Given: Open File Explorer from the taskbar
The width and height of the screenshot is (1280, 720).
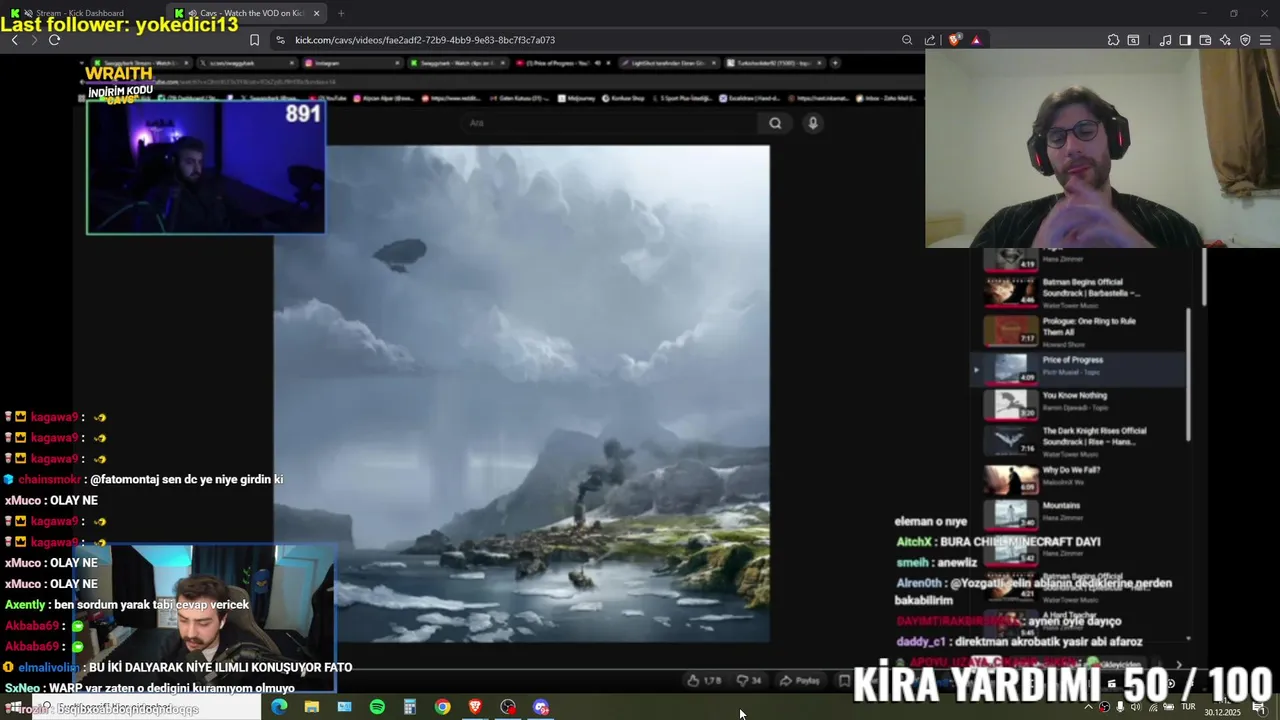Looking at the screenshot, I should [312, 707].
